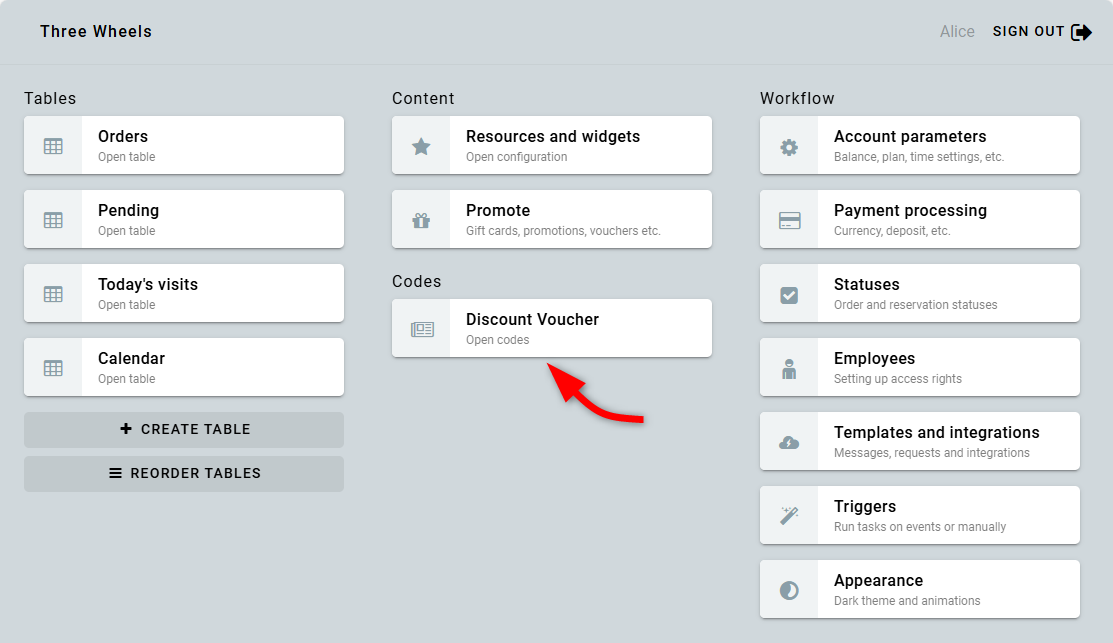Select the Alice username in header
Image resolution: width=1113 pixels, height=643 pixels.
click(957, 32)
